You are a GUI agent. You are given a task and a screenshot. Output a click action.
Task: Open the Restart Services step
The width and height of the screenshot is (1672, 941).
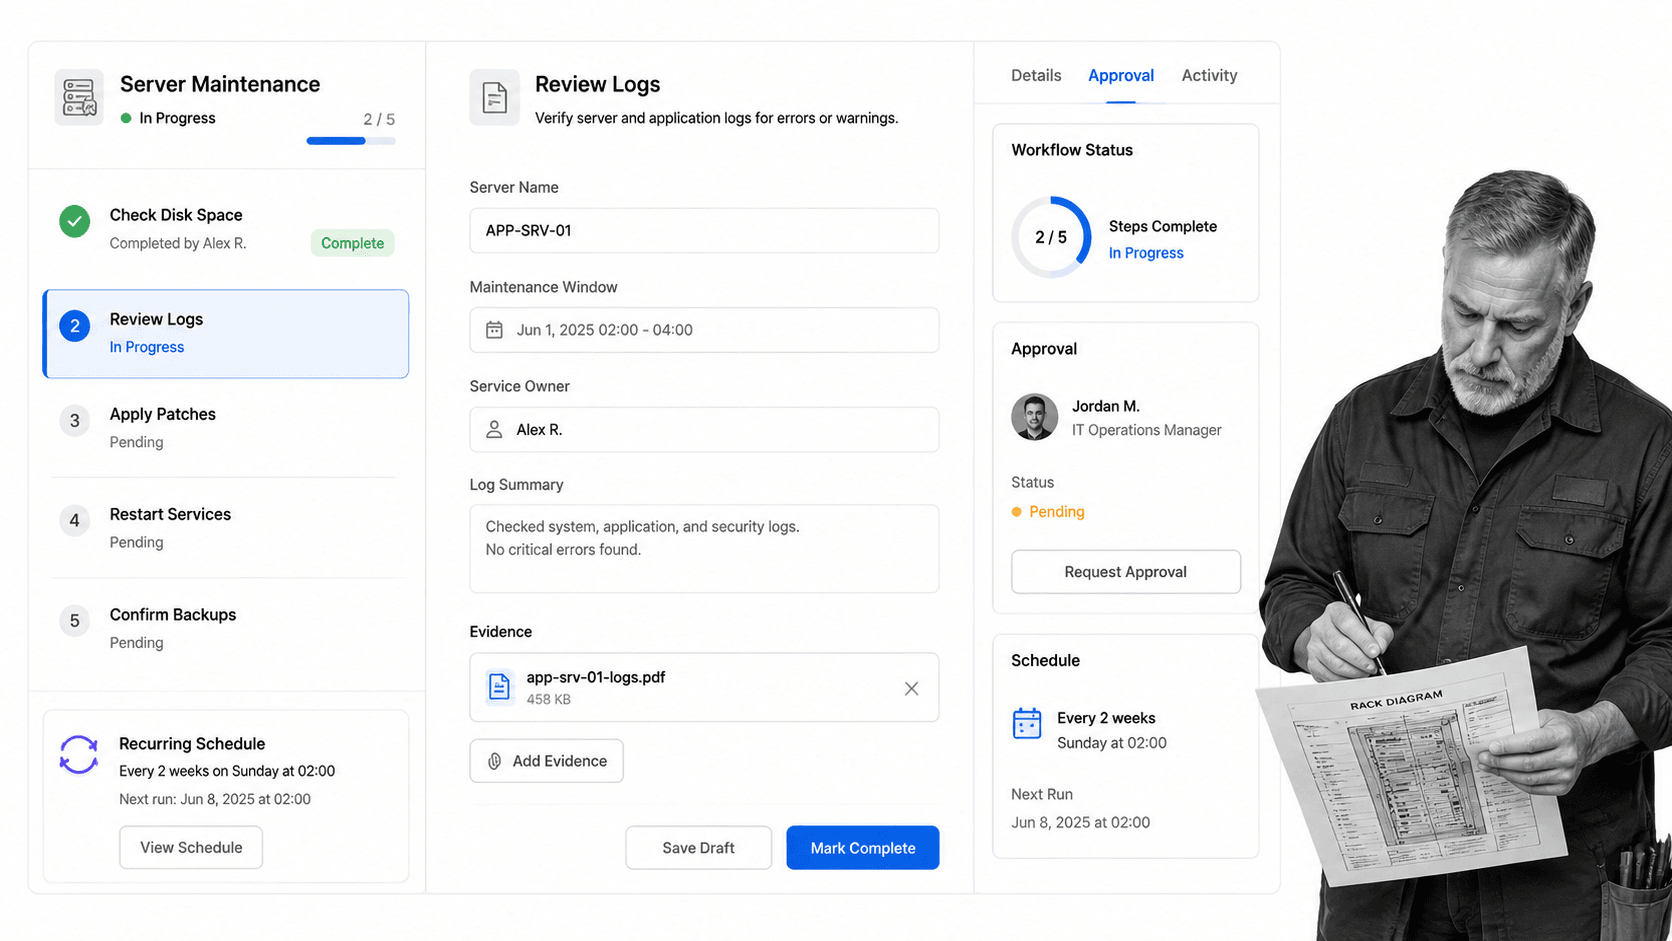pos(226,527)
